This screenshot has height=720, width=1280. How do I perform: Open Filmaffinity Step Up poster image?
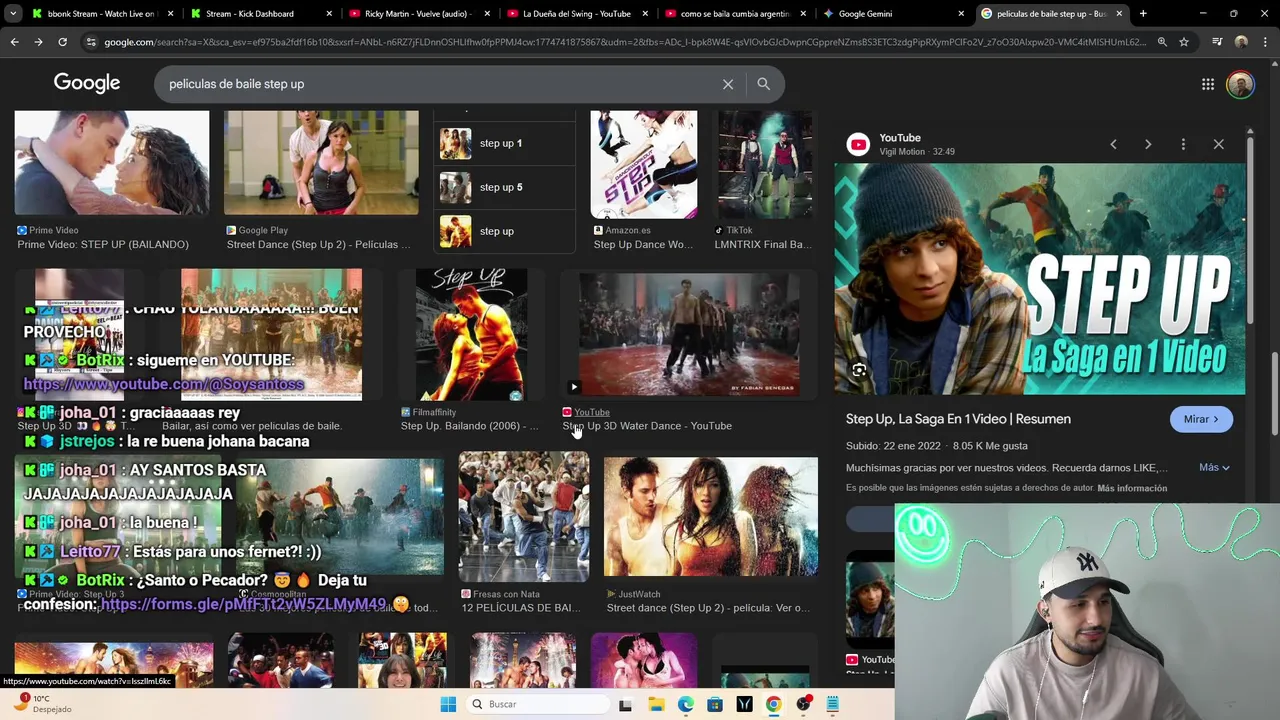[x=471, y=335]
